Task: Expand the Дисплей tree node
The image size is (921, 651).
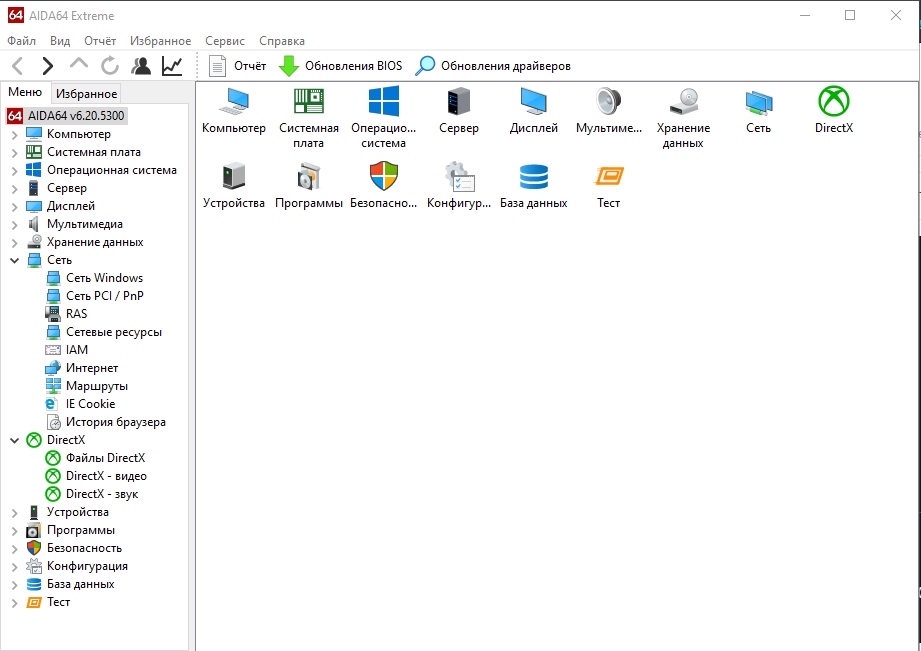Action: click(x=15, y=207)
